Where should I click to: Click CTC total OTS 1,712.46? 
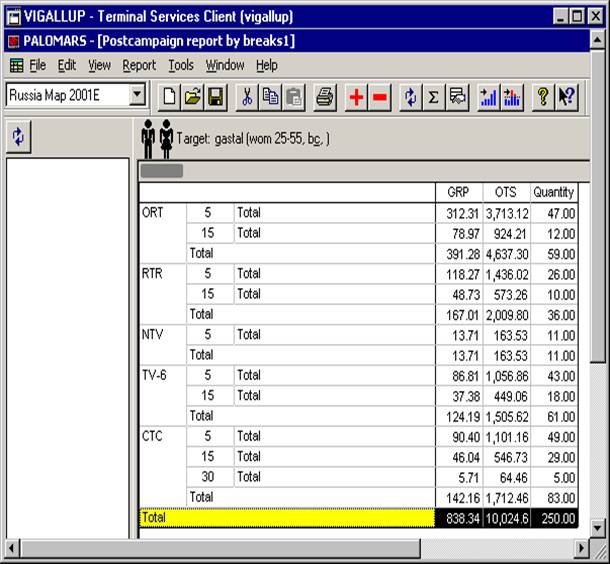coord(506,498)
